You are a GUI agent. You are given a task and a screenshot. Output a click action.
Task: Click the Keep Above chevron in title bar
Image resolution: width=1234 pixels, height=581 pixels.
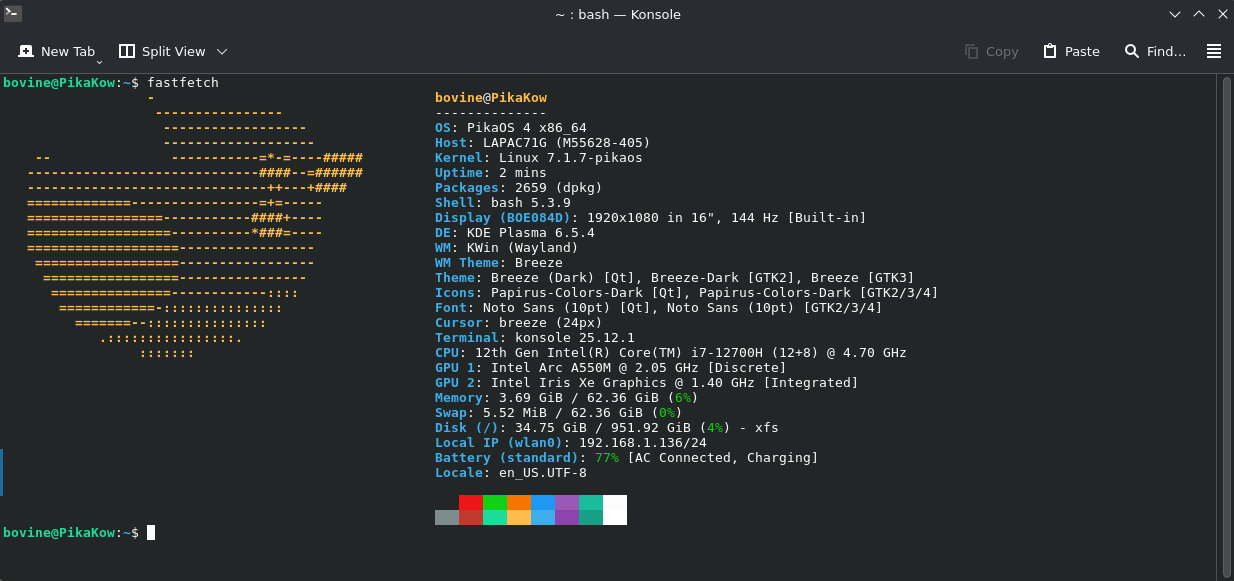pyautogui.click(x=1199, y=14)
